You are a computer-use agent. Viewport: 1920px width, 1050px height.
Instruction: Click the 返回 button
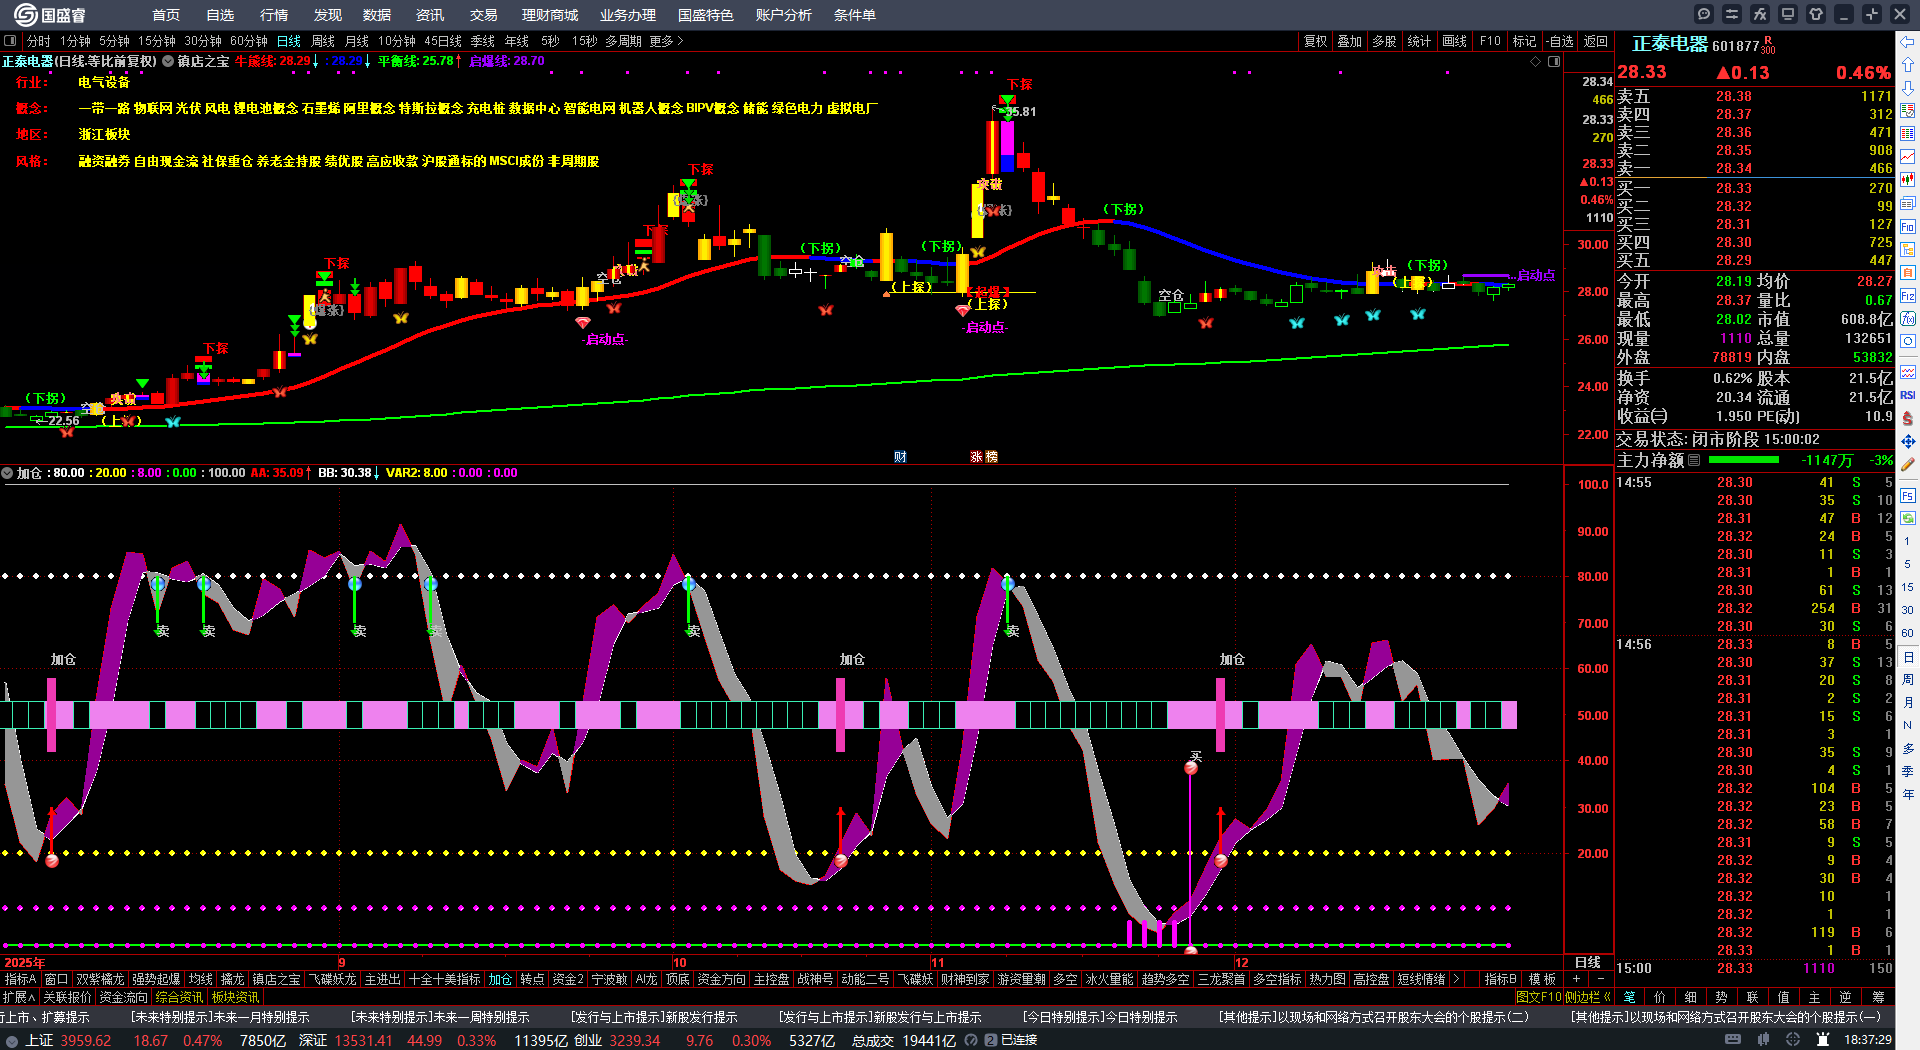(1596, 41)
